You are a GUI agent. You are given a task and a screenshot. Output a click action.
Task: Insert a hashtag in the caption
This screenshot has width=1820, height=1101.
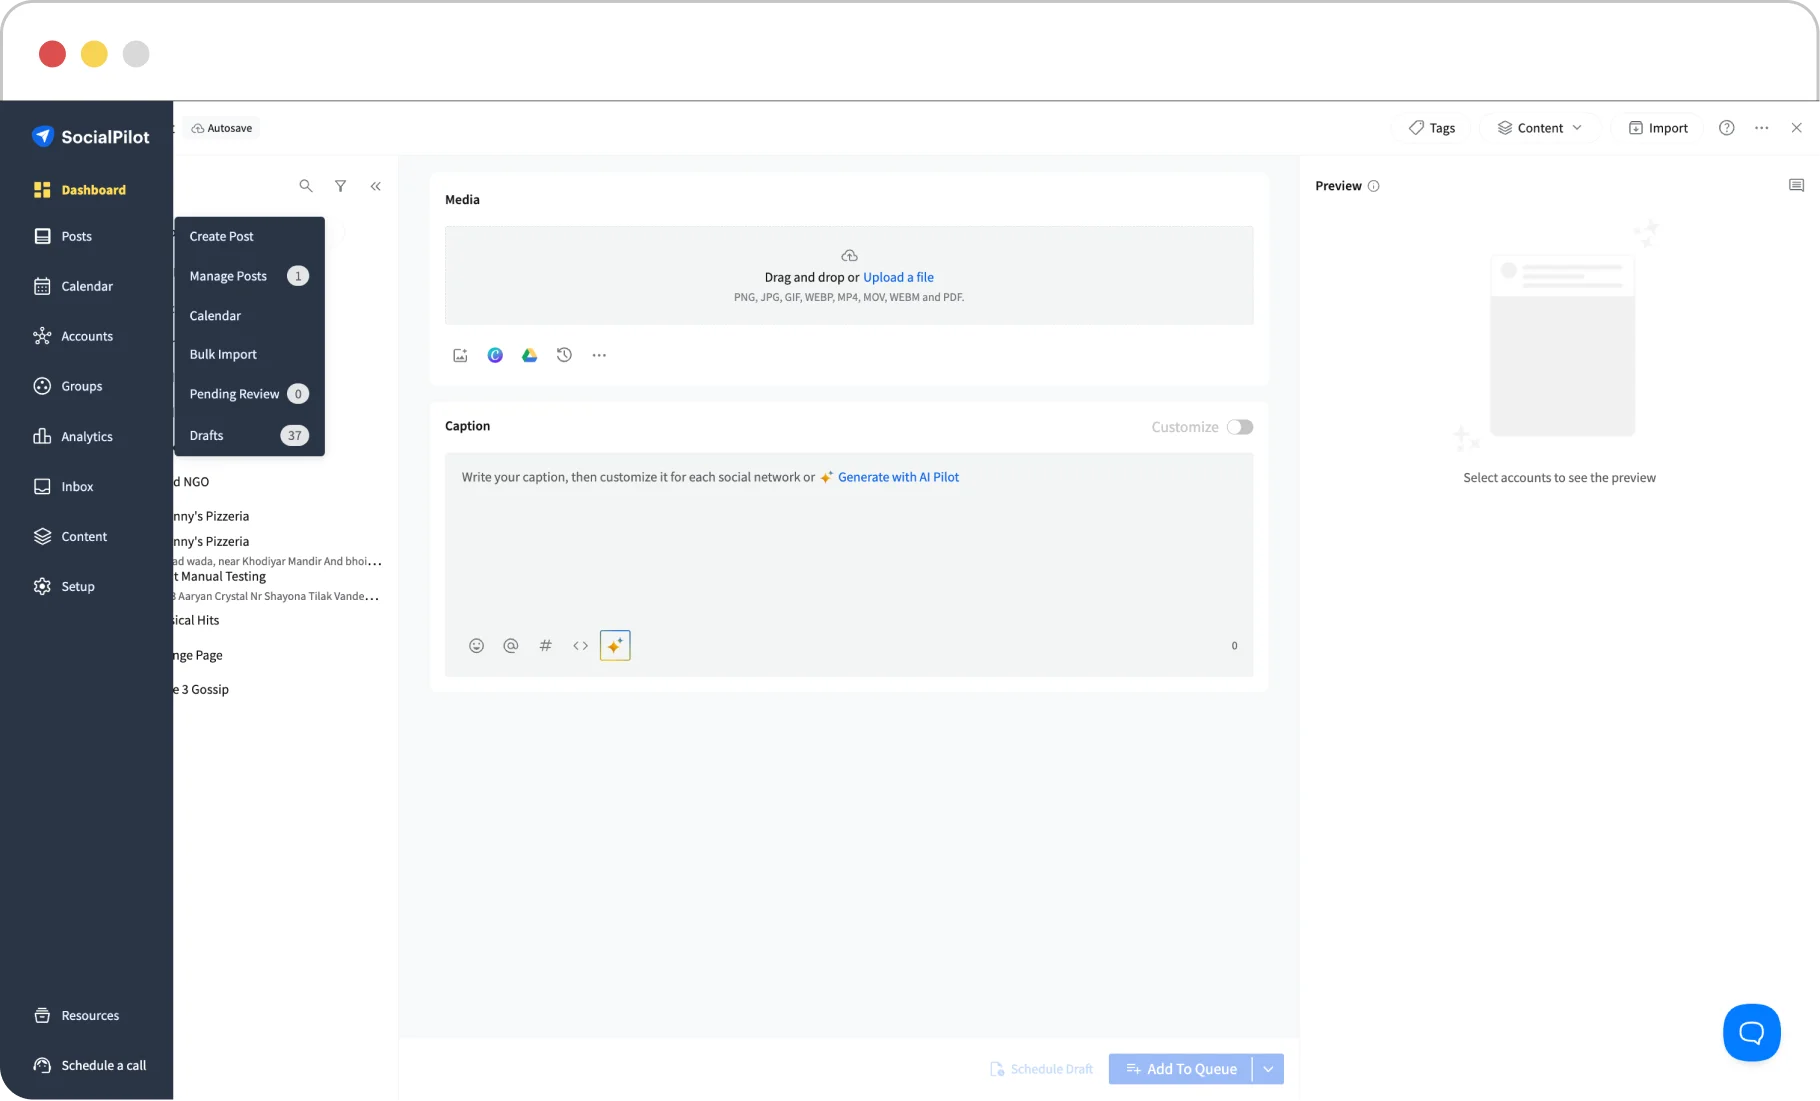point(546,645)
